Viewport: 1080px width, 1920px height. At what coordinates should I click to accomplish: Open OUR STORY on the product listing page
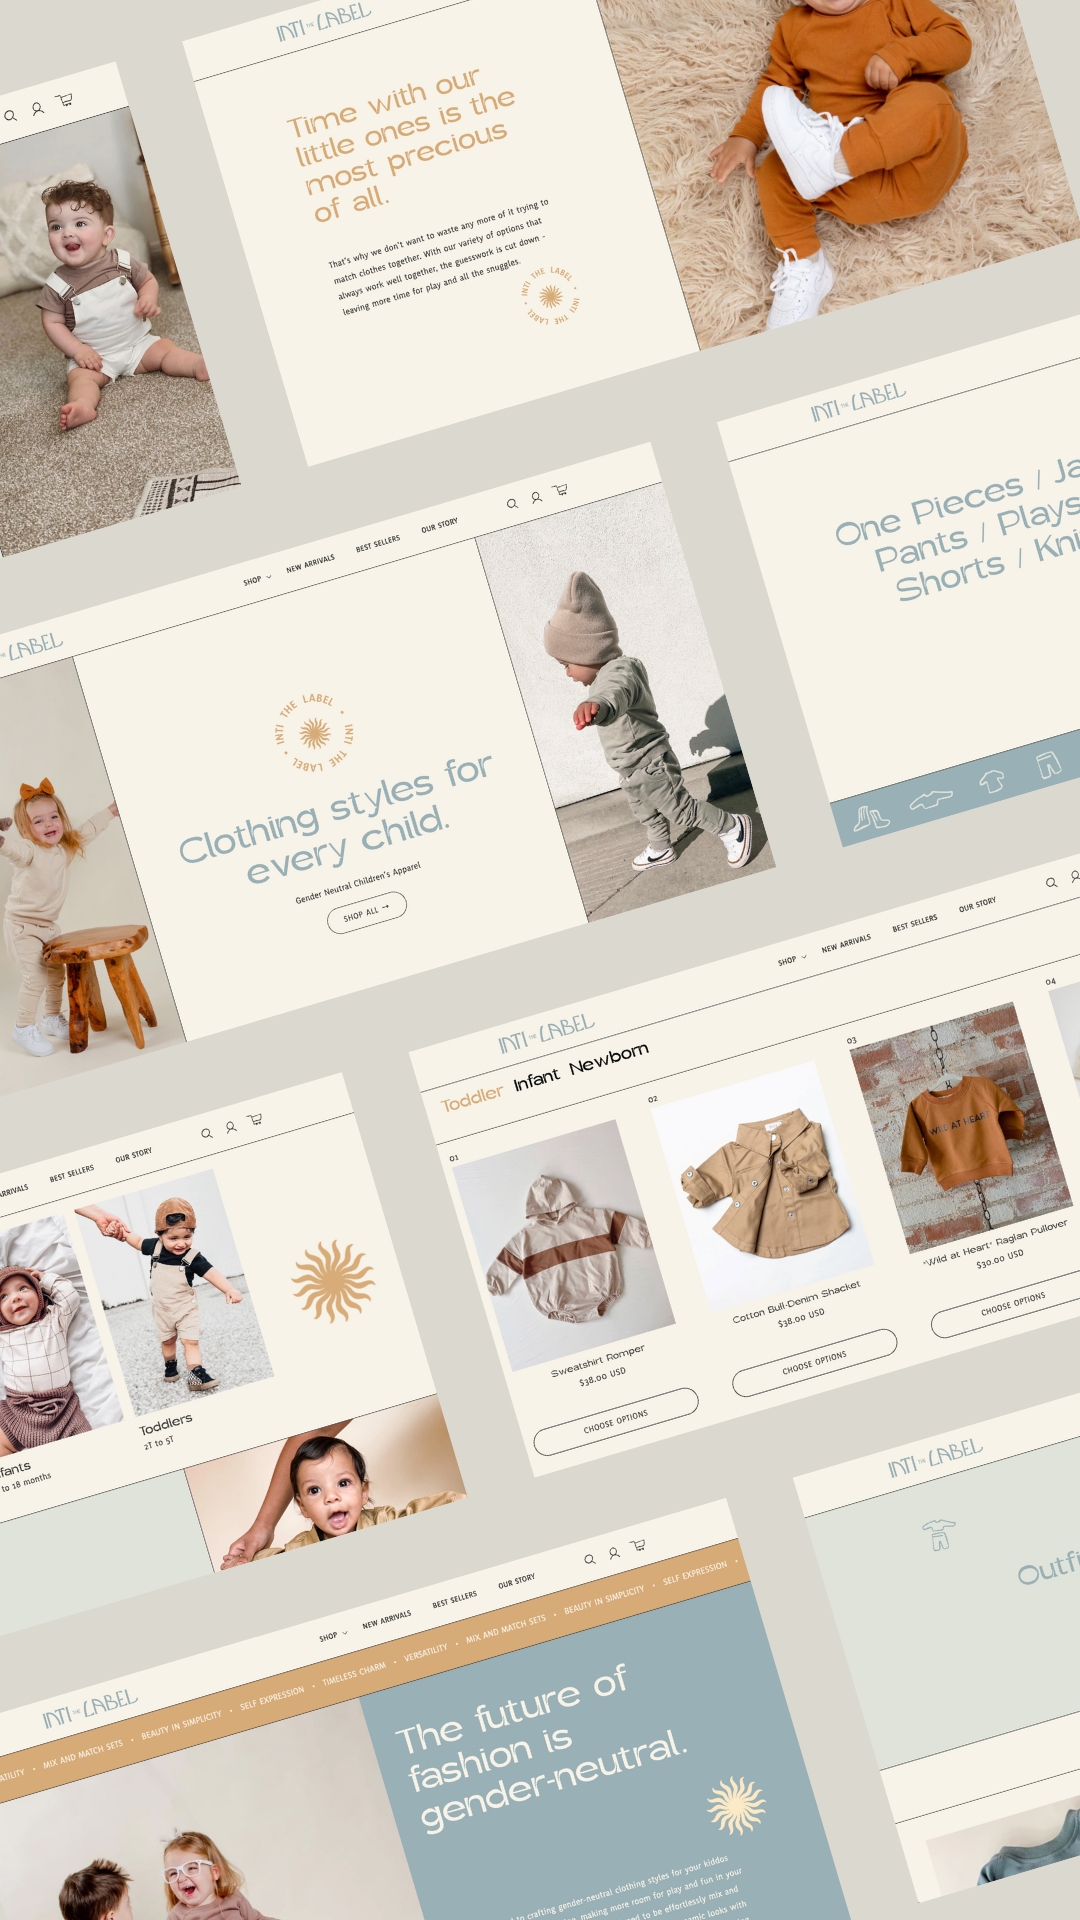point(977,905)
